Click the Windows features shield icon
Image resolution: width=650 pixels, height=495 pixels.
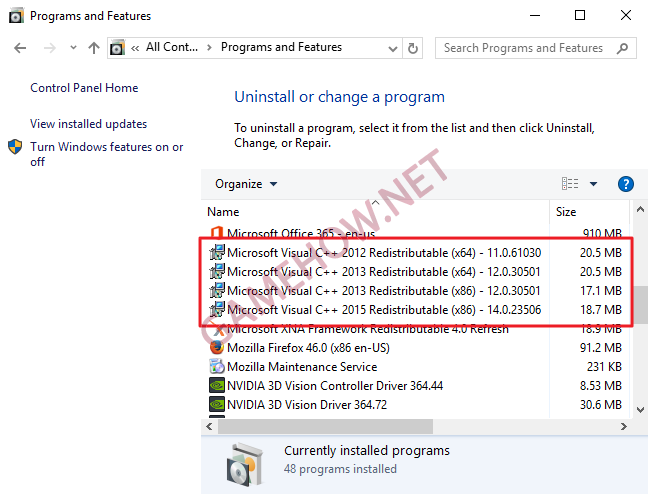(x=15, y=147)
